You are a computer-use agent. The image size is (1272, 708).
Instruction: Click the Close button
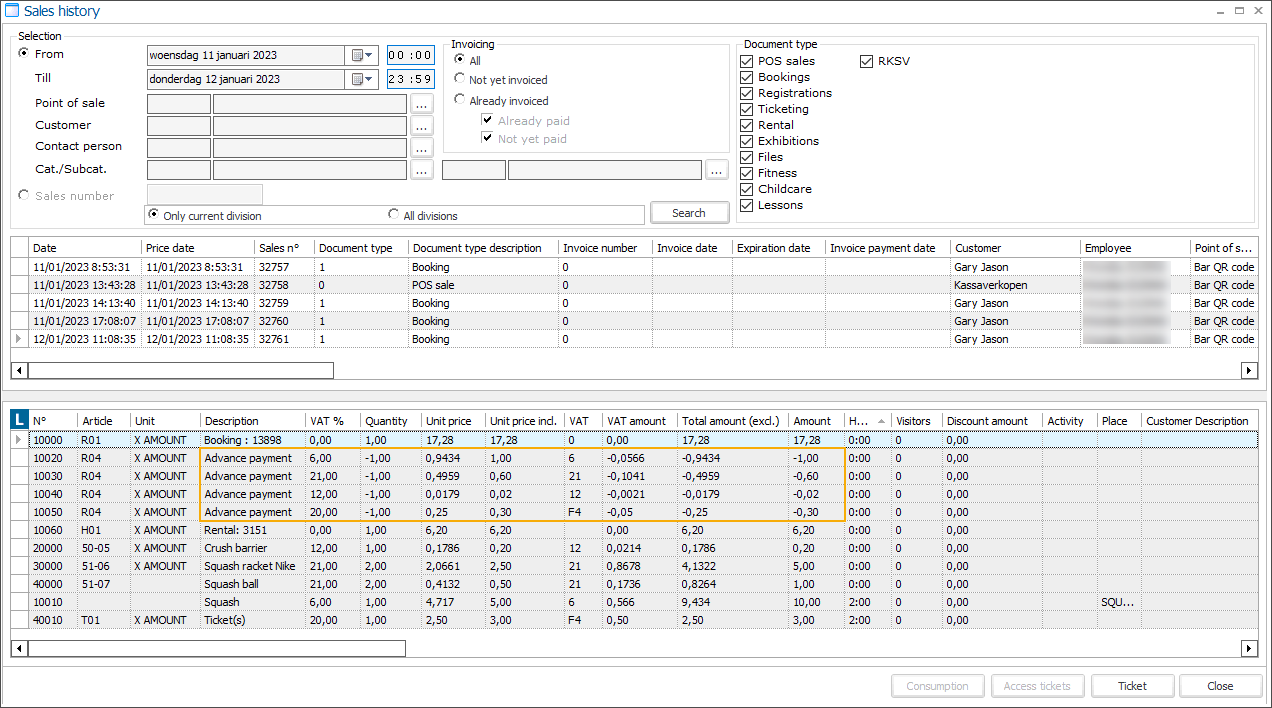click(1220, 686)
